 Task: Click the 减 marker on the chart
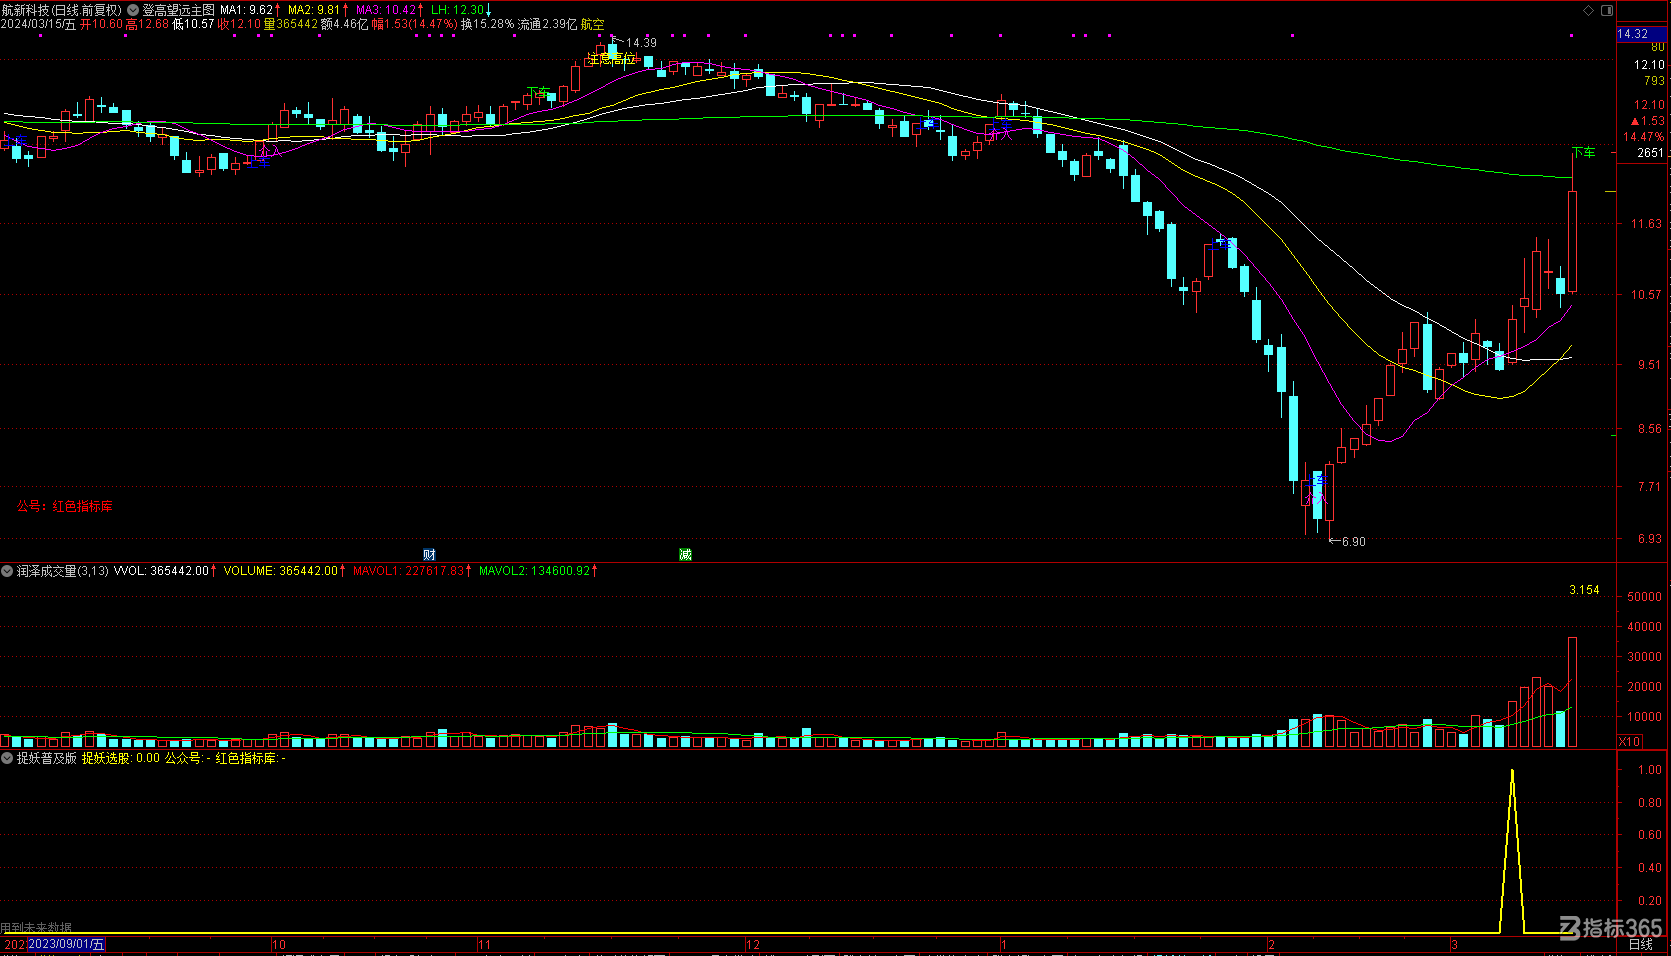tap(685, 554)
